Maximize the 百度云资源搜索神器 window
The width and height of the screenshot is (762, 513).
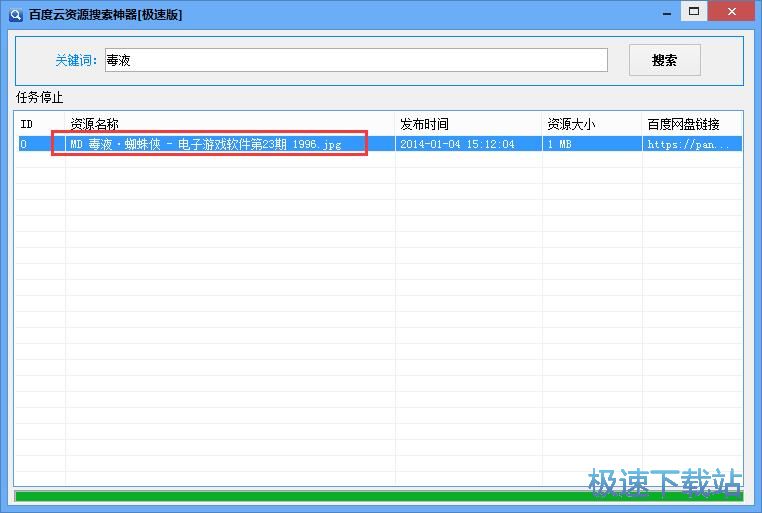click(x=694, y=12)
